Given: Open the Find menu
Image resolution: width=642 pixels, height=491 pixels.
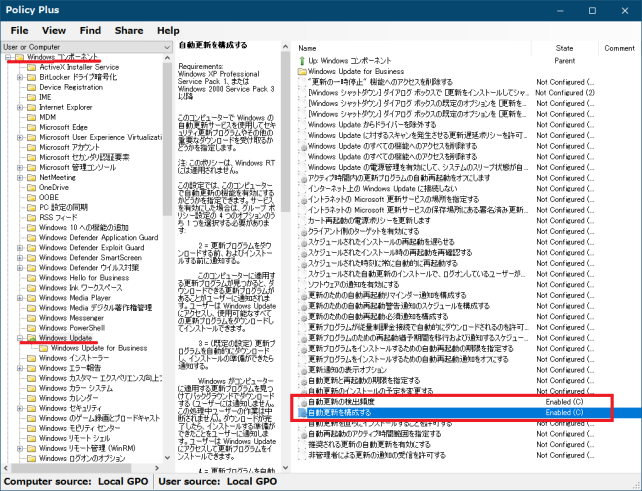Looking at the screenshot, I should [90, 31].
